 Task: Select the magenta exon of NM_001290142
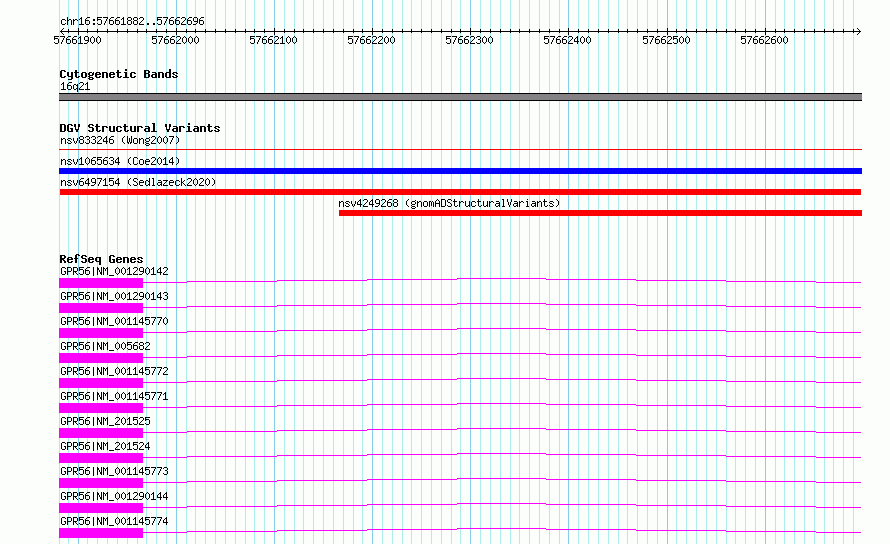(x=101, y=283)
